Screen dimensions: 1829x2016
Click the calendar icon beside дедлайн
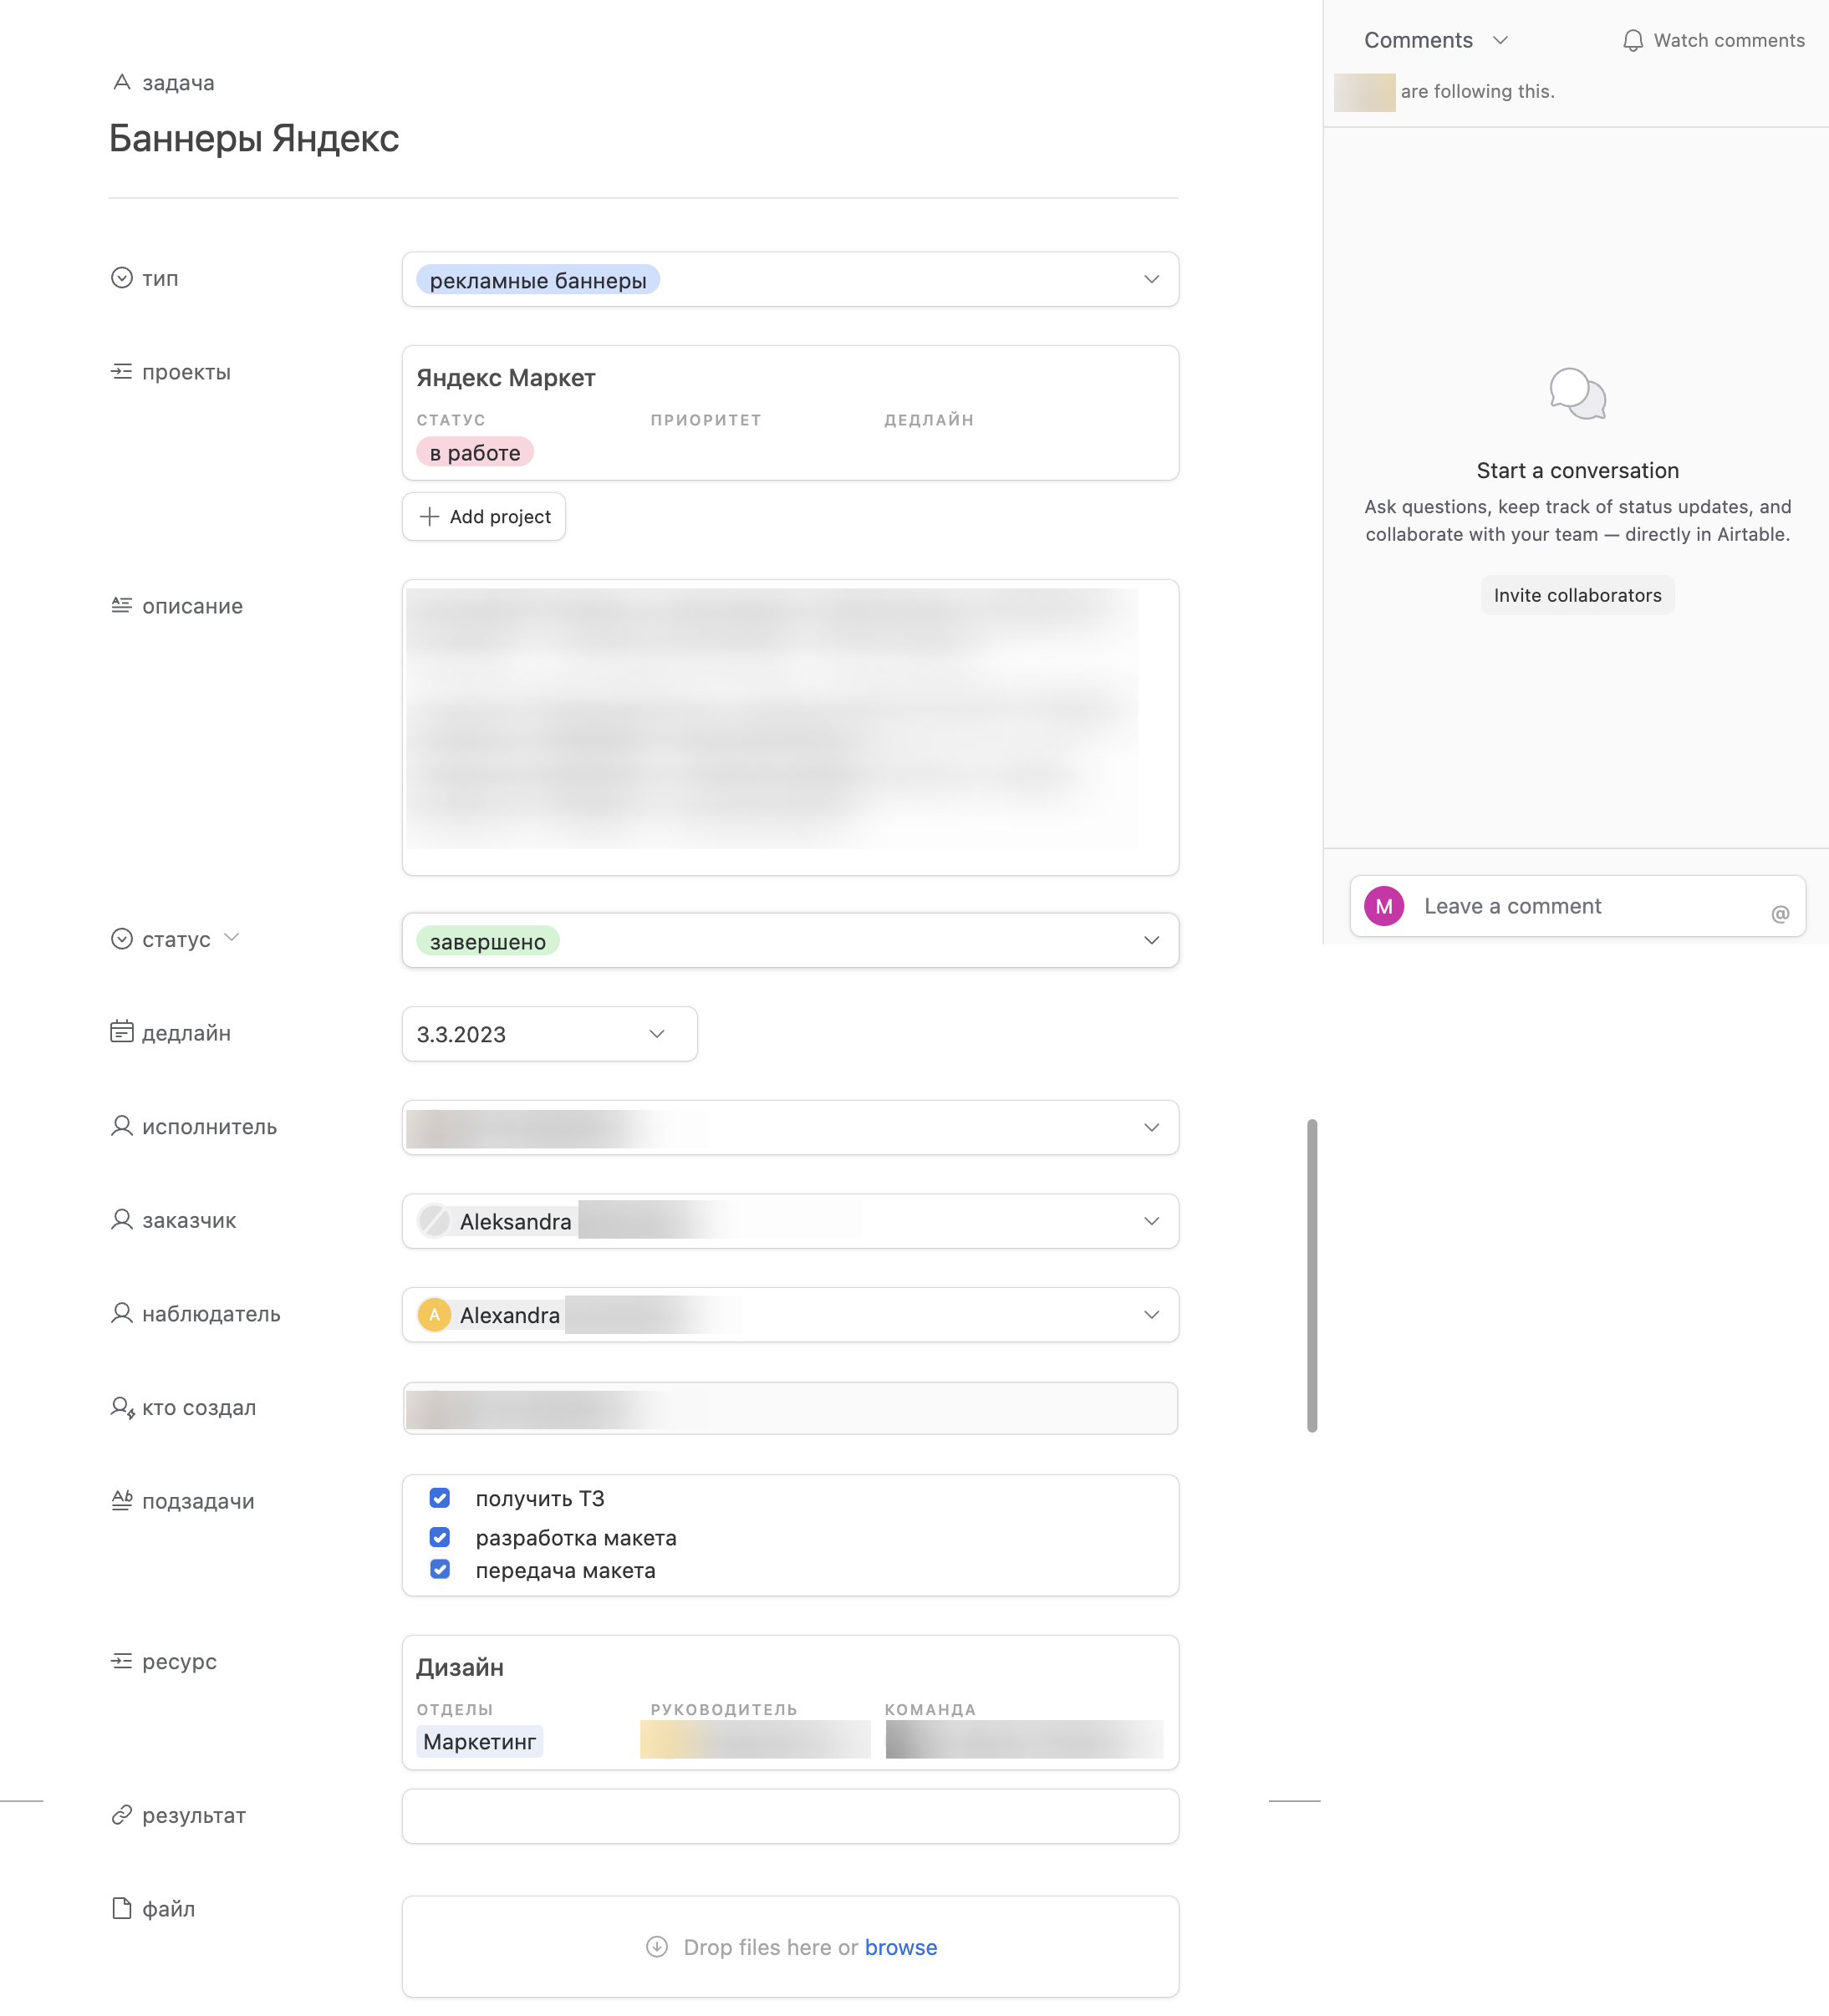(121, 1031)
